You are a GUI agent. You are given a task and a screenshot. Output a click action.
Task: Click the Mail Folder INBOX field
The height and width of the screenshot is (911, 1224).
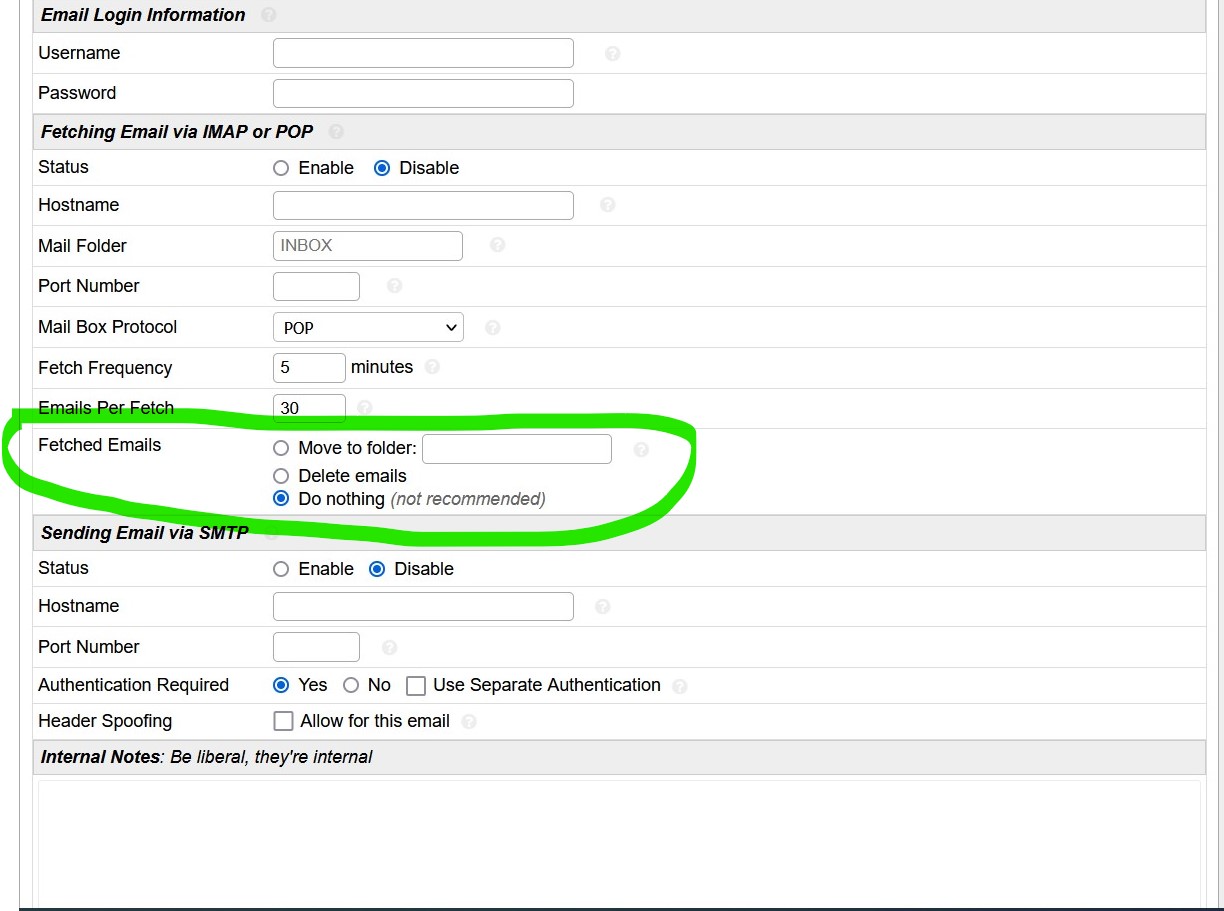pos(368,245)
